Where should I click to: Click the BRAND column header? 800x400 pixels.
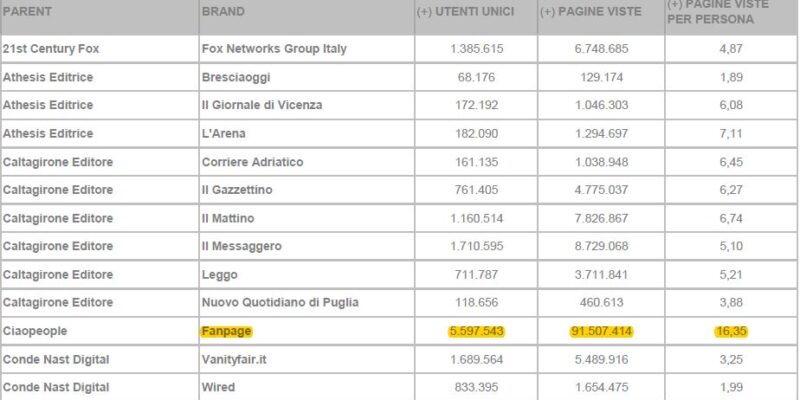[223, 12]
